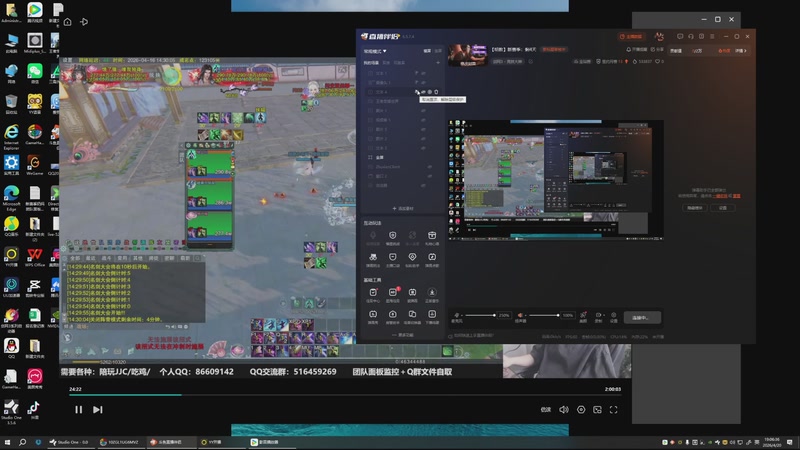Toggle visibility of the ZhuxianClient source
Image resolution: width=800 pixels, height=450 pixels.
click(x=430, y=167)
